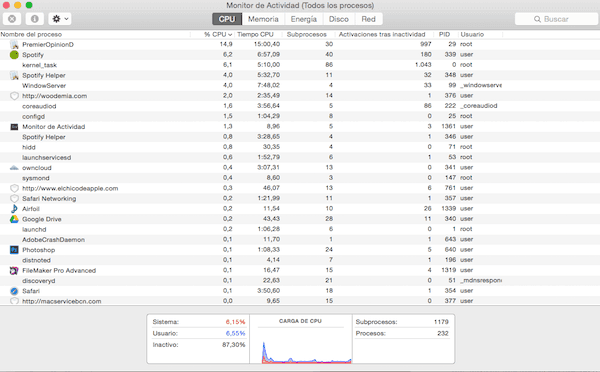Select the hidd process name
This screenshot has height=372, width=600.
click(29, 147)
